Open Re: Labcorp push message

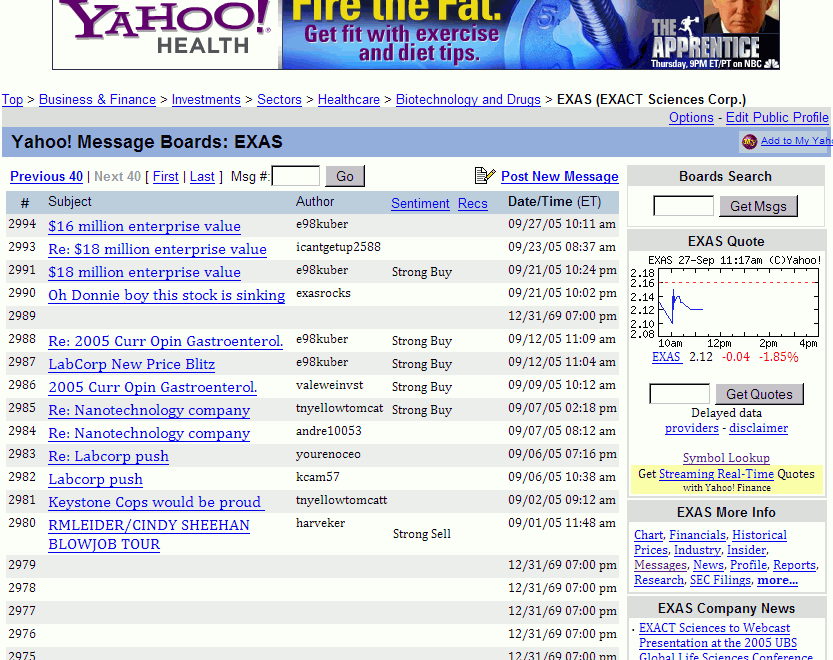click(x=108, y=456)
